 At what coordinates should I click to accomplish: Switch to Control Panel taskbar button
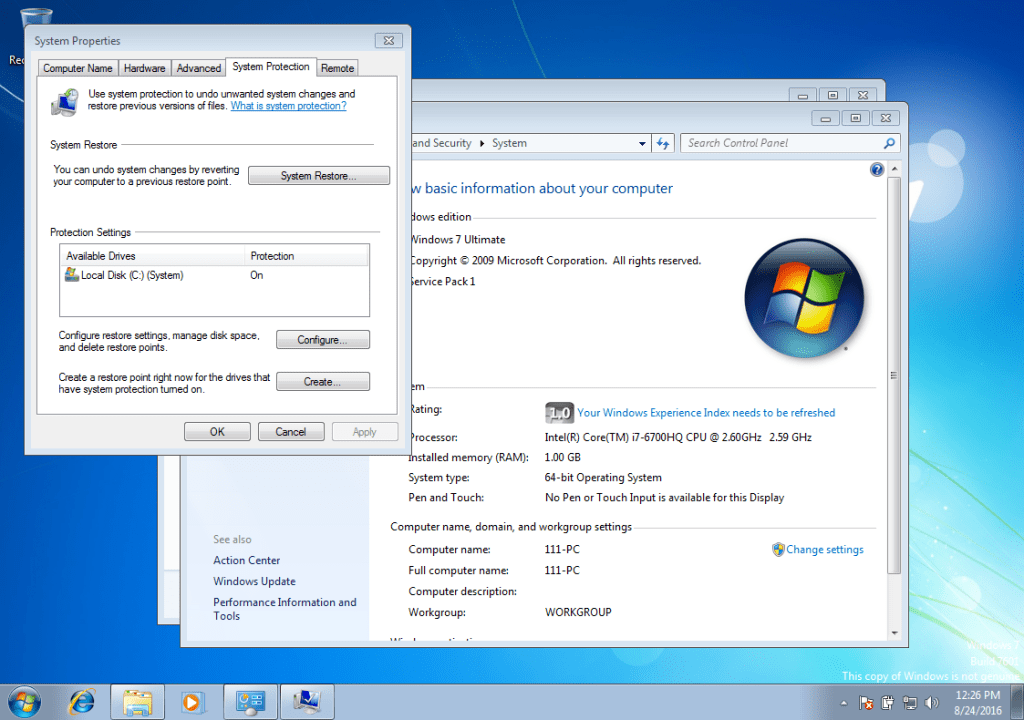[x=251, y=702]
